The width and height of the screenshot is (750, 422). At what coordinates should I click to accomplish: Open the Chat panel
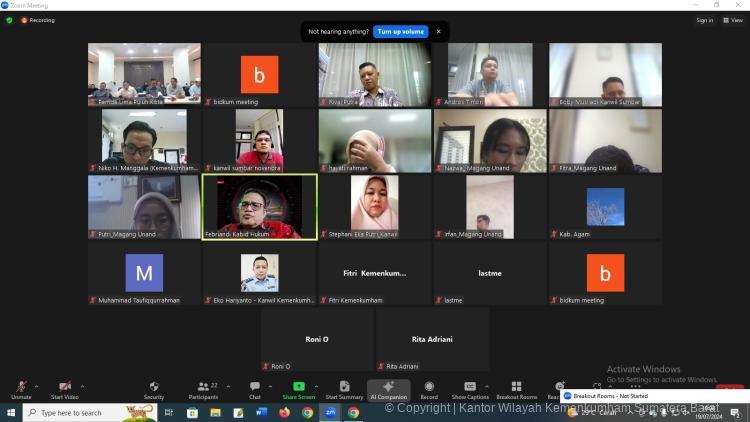click(x=254, y=390)
